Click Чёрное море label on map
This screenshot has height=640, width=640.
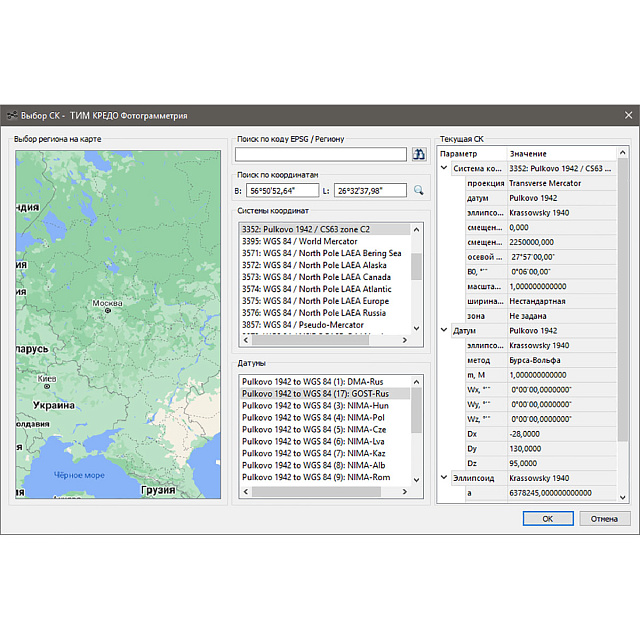coord(79,475)
